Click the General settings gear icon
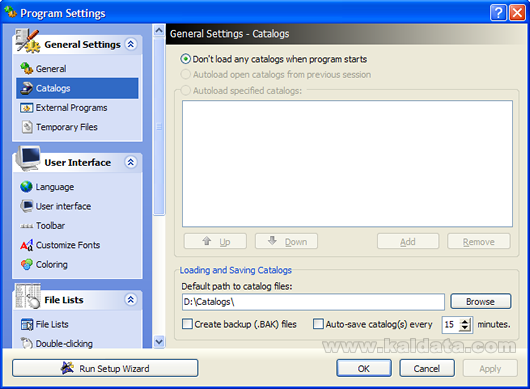Image resolution: width=530 pixels, height=389 pixels. click(x=26, y=69)
